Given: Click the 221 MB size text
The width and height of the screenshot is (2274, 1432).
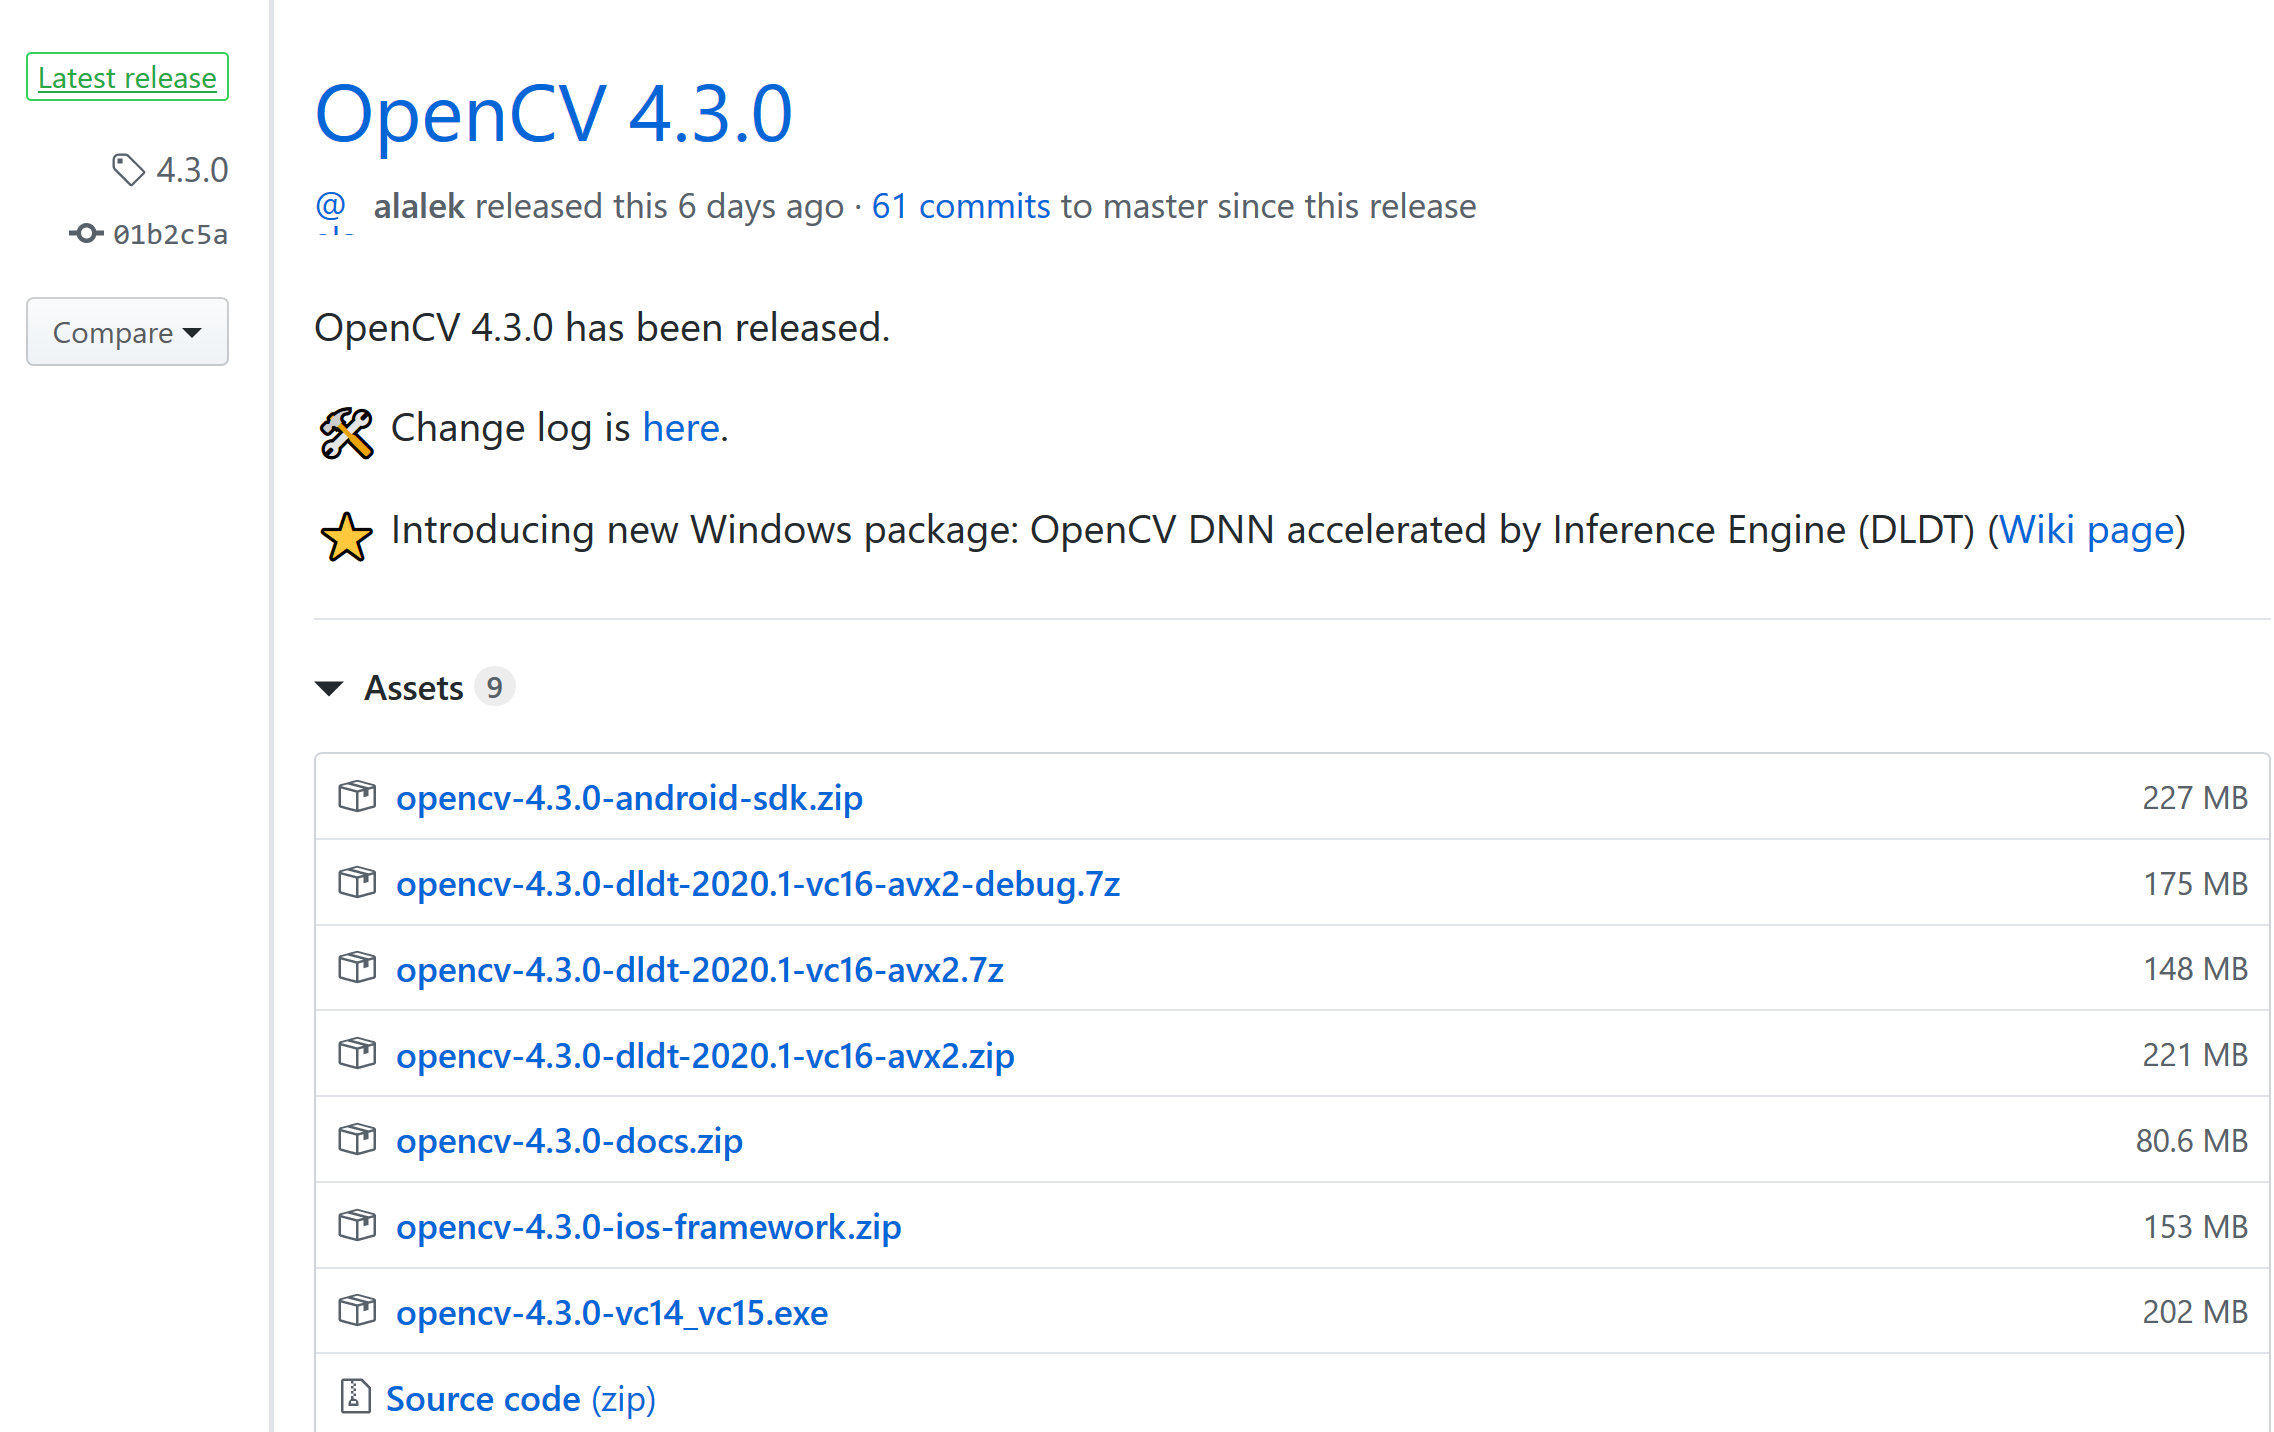Looking at the screenshot, I should click(2195, 1055).
